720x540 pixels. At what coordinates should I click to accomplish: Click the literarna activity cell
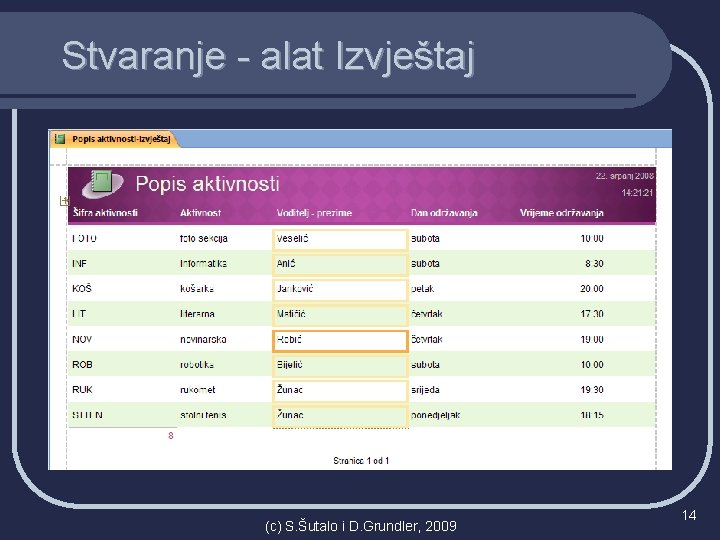(197, 314)
